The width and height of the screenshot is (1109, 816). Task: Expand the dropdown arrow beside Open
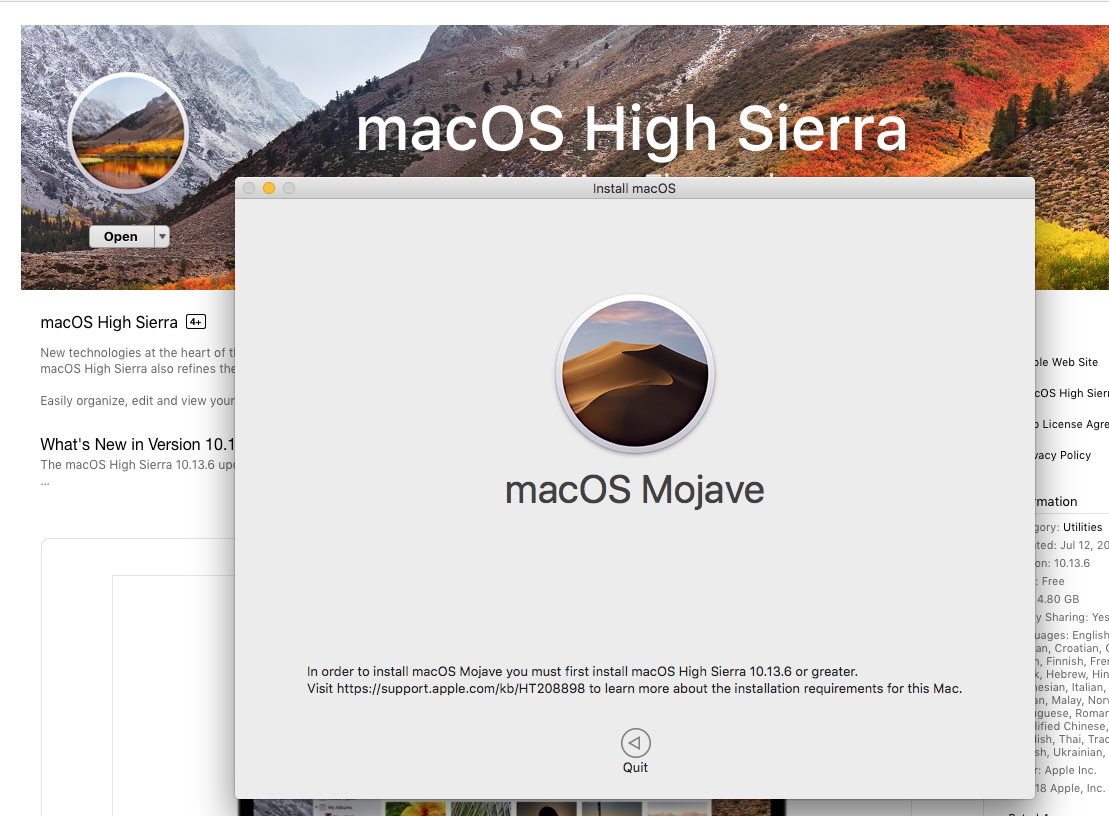[163, 236]
